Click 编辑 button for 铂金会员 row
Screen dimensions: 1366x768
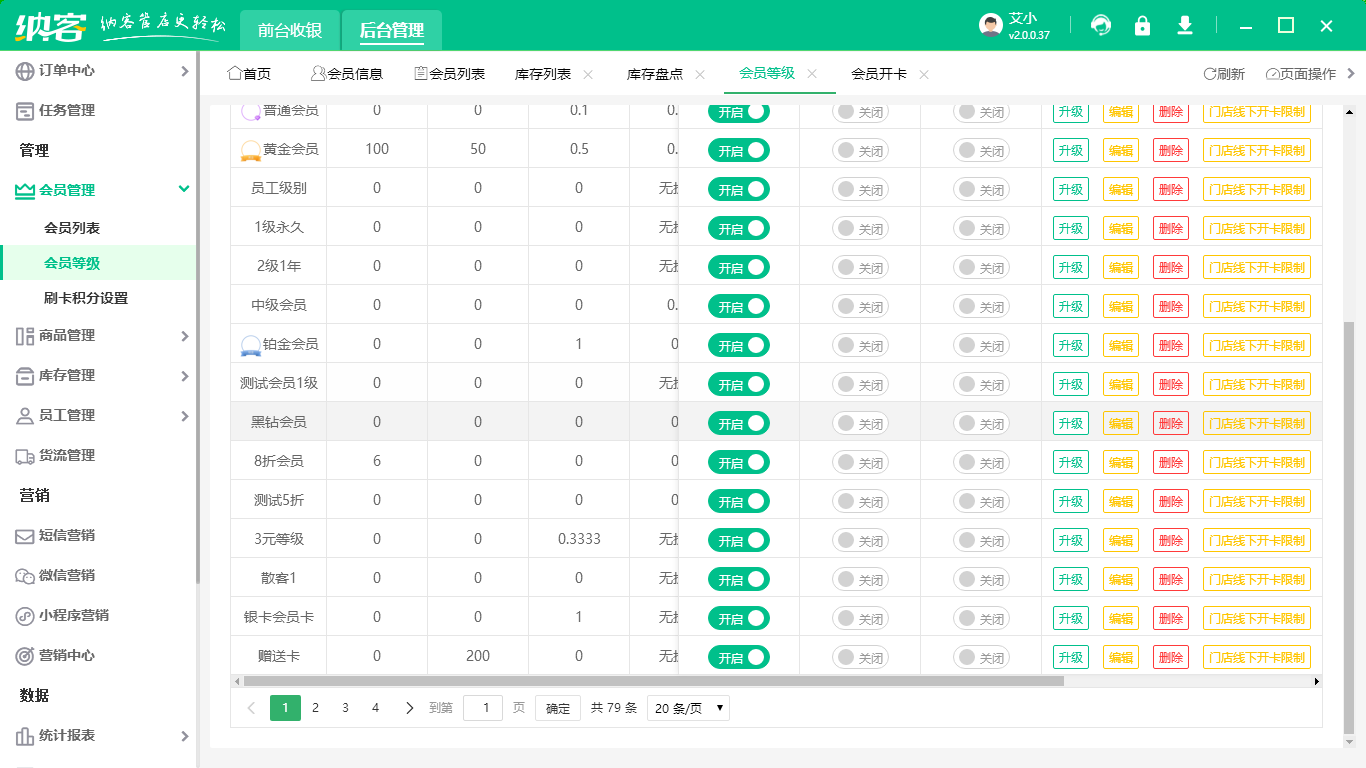point(1120,345)
